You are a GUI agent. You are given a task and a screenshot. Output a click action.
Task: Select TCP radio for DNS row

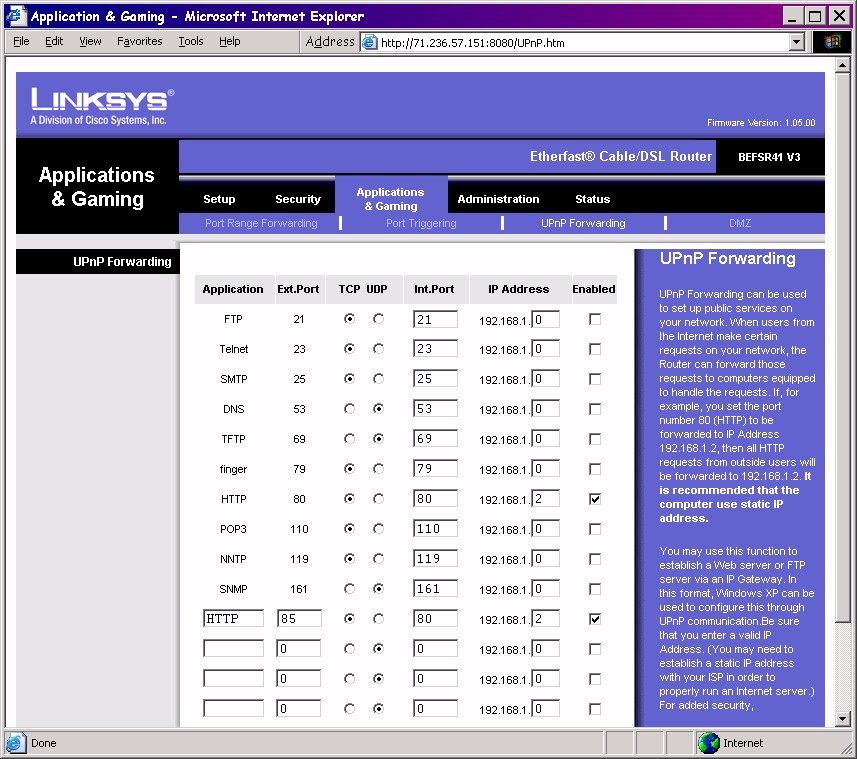pyautogui.click(x=349, y=409)
